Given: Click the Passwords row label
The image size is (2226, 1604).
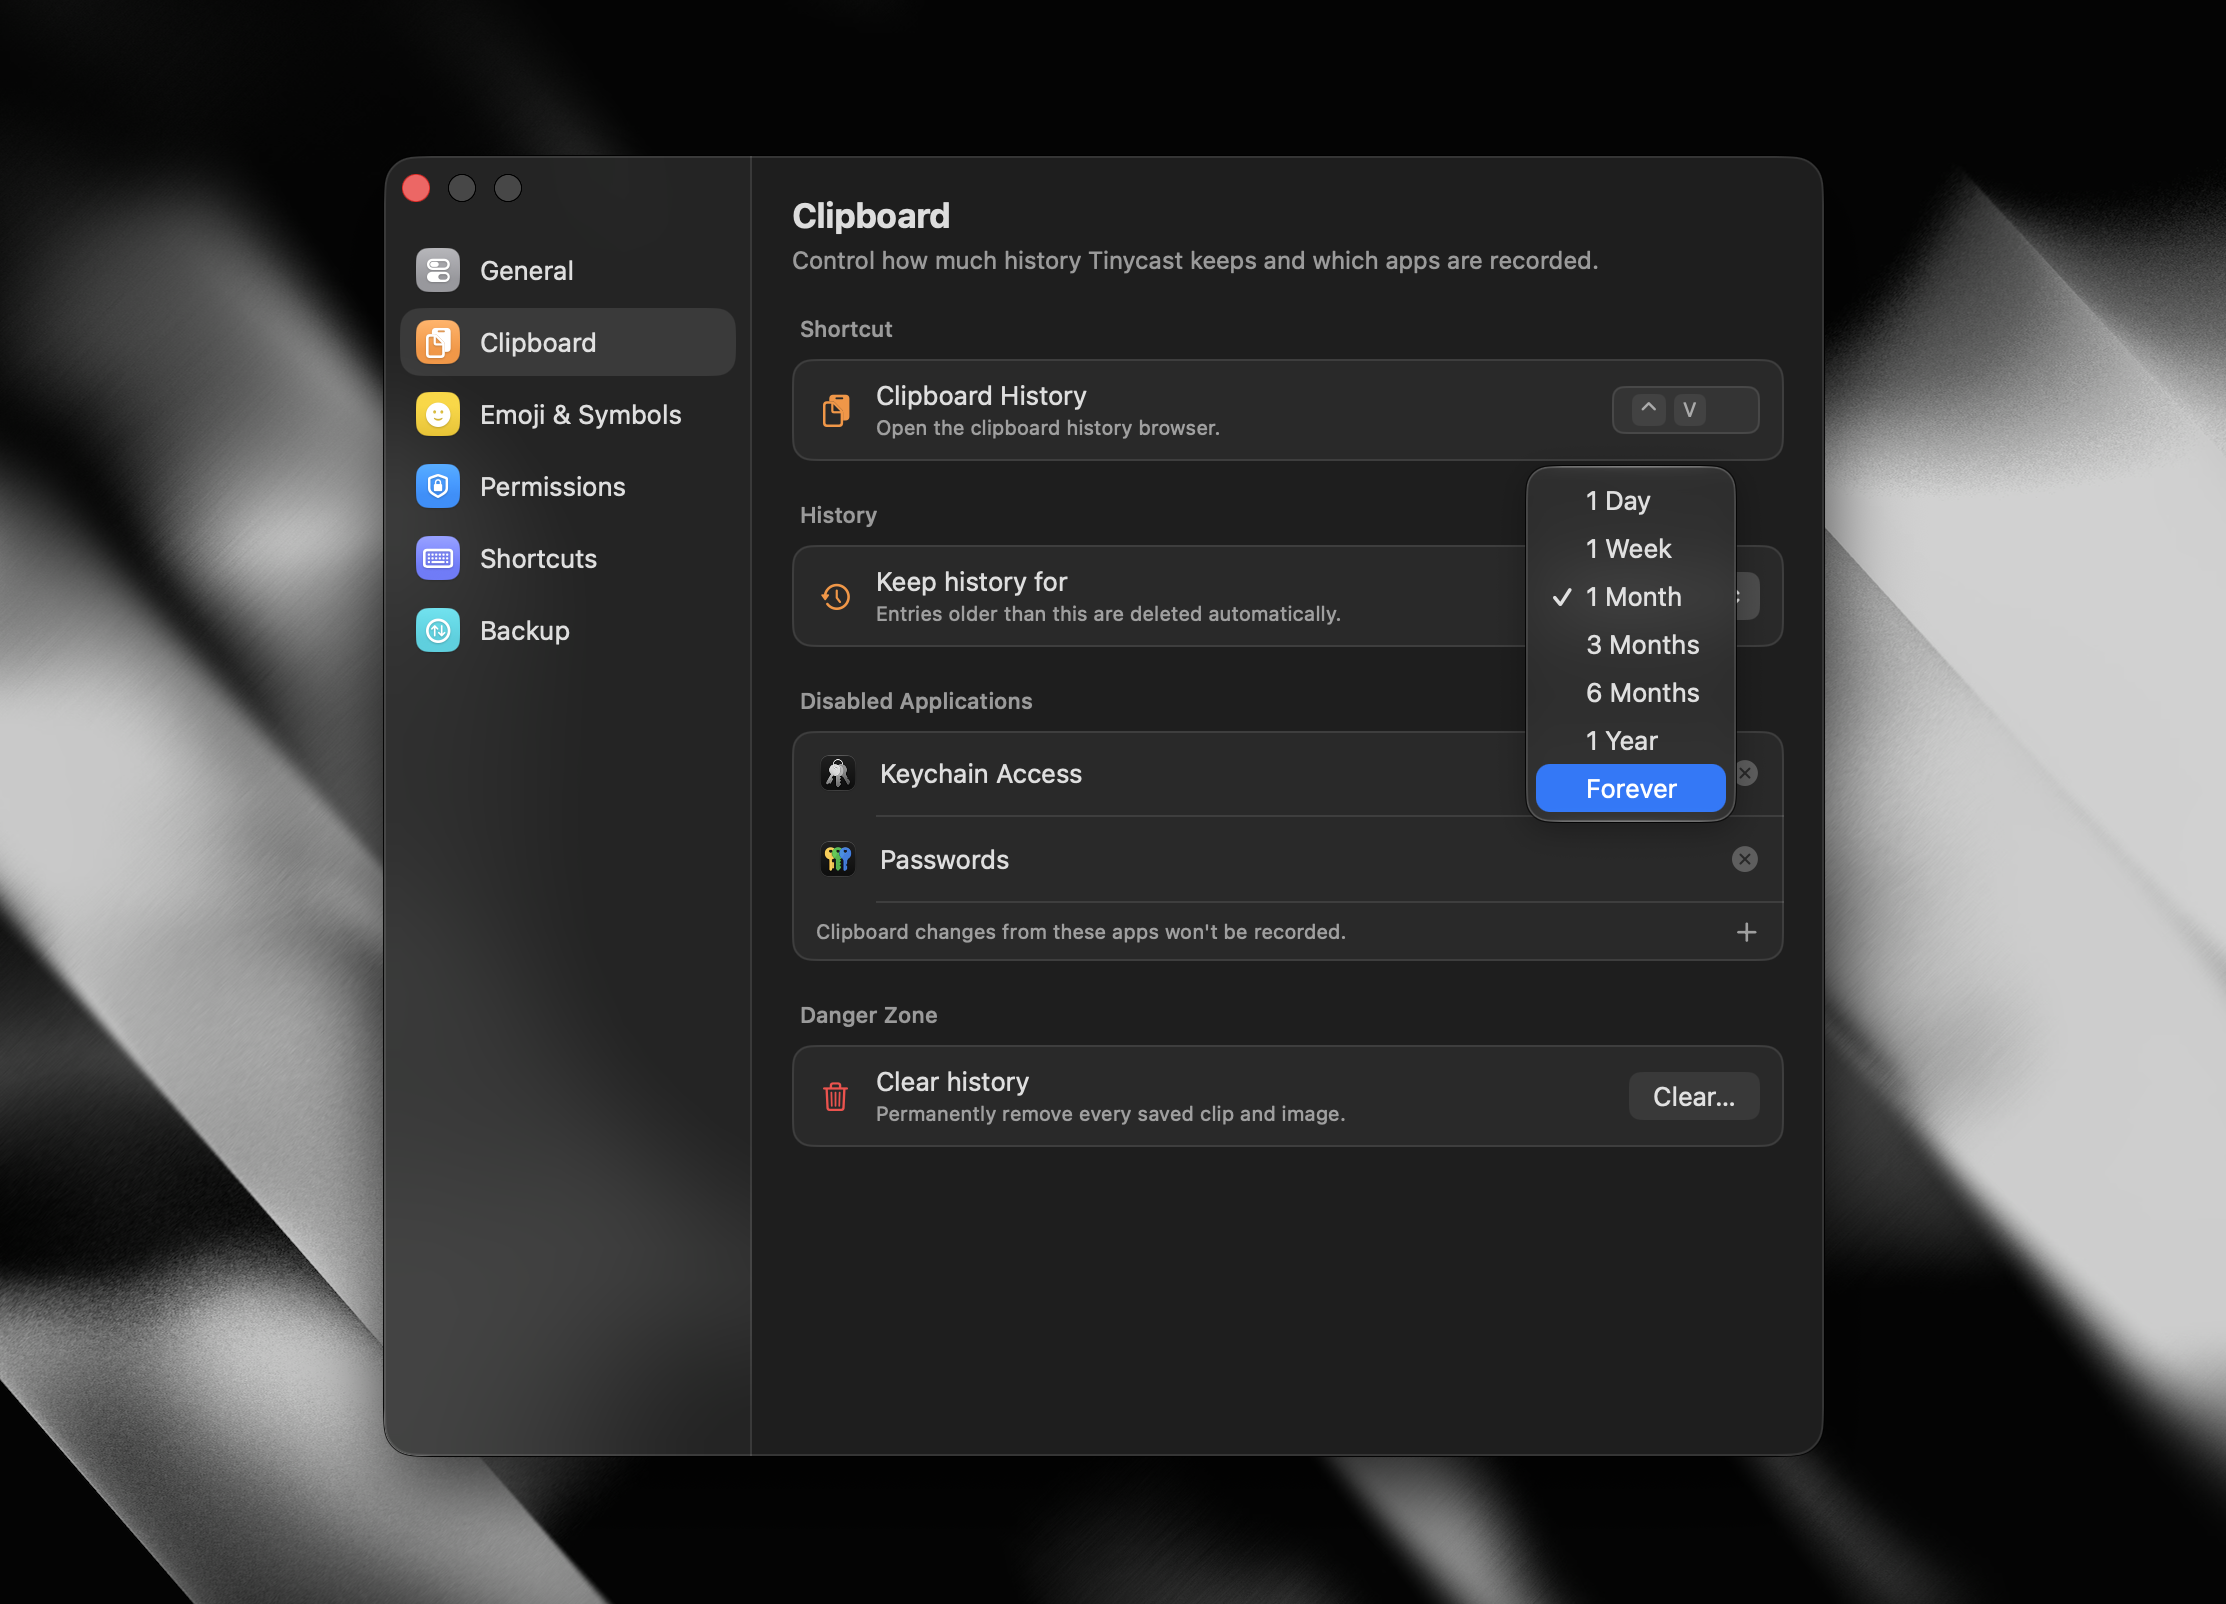Looking at the screenshot, I should tap(944, 859).
